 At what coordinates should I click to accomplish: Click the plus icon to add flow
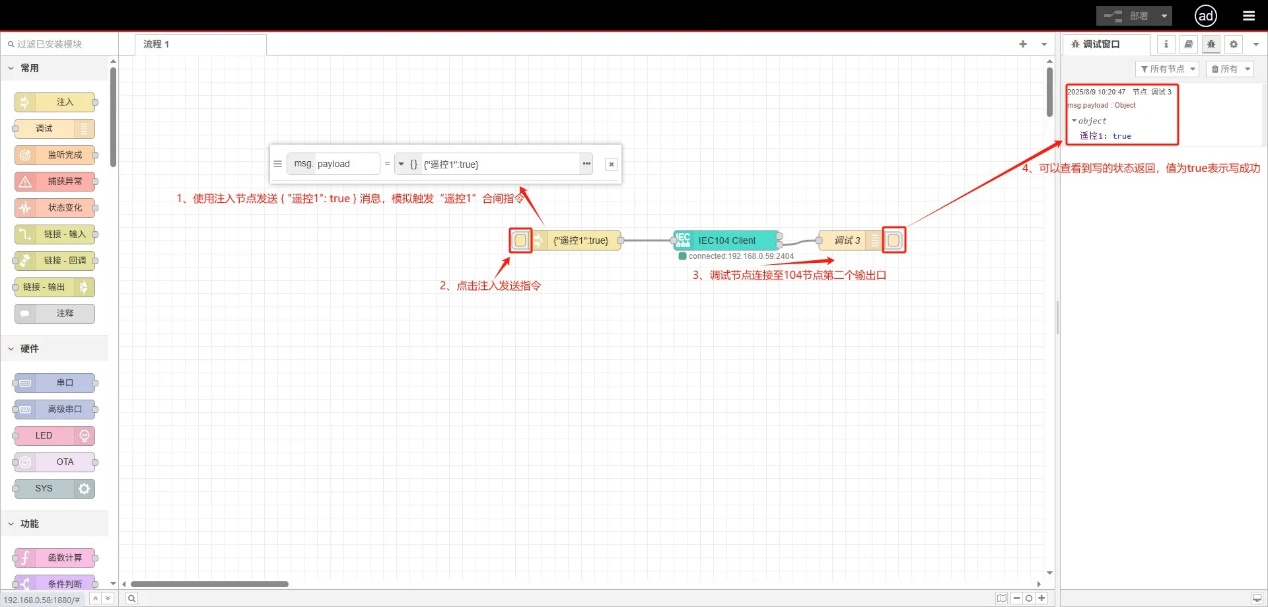1023,44
